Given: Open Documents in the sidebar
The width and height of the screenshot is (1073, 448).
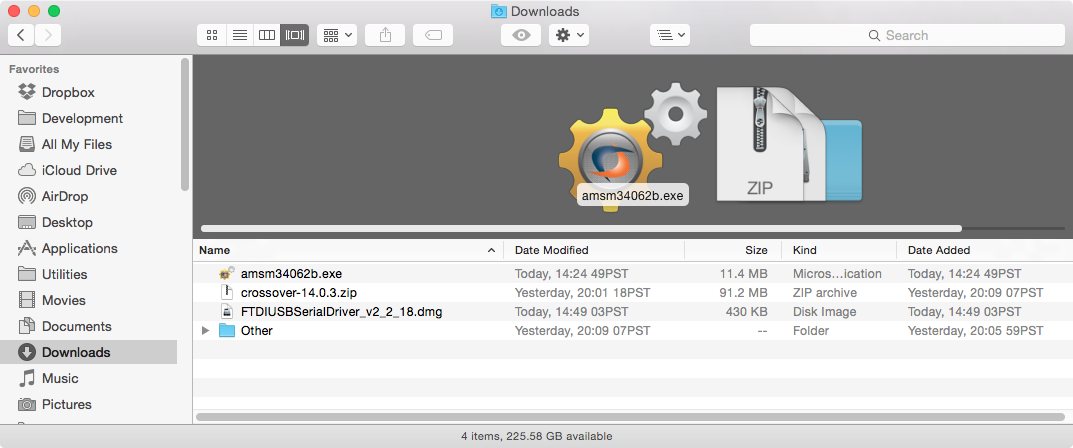Looking at the screenshot, I should pyautogui.click(x=88, y=326).
